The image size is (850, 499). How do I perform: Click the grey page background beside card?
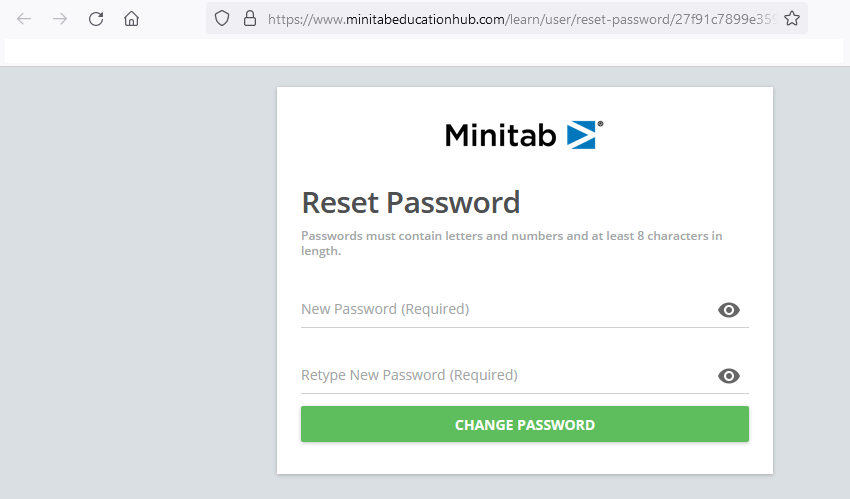138,282
